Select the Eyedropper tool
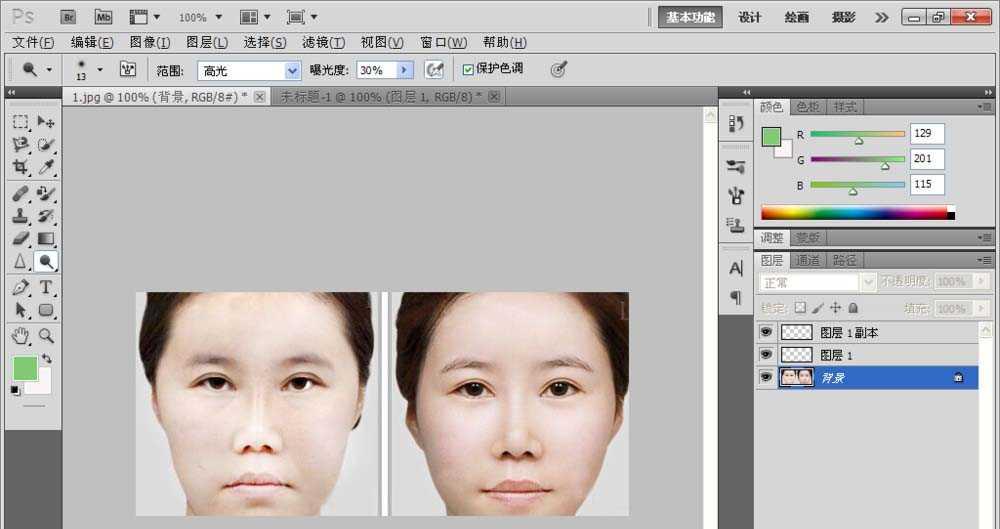Viewport: 1000px width, 529px height. coord(45,167)
